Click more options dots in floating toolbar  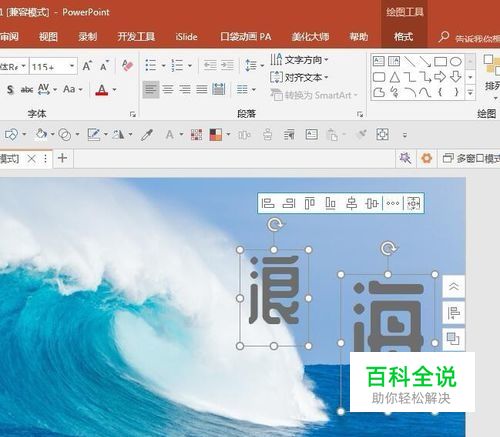click(x=393, y=203)
